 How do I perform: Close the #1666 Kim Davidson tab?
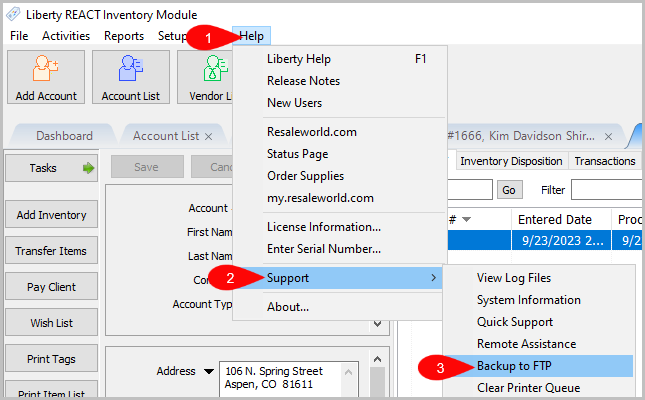(x=608, y=136)
